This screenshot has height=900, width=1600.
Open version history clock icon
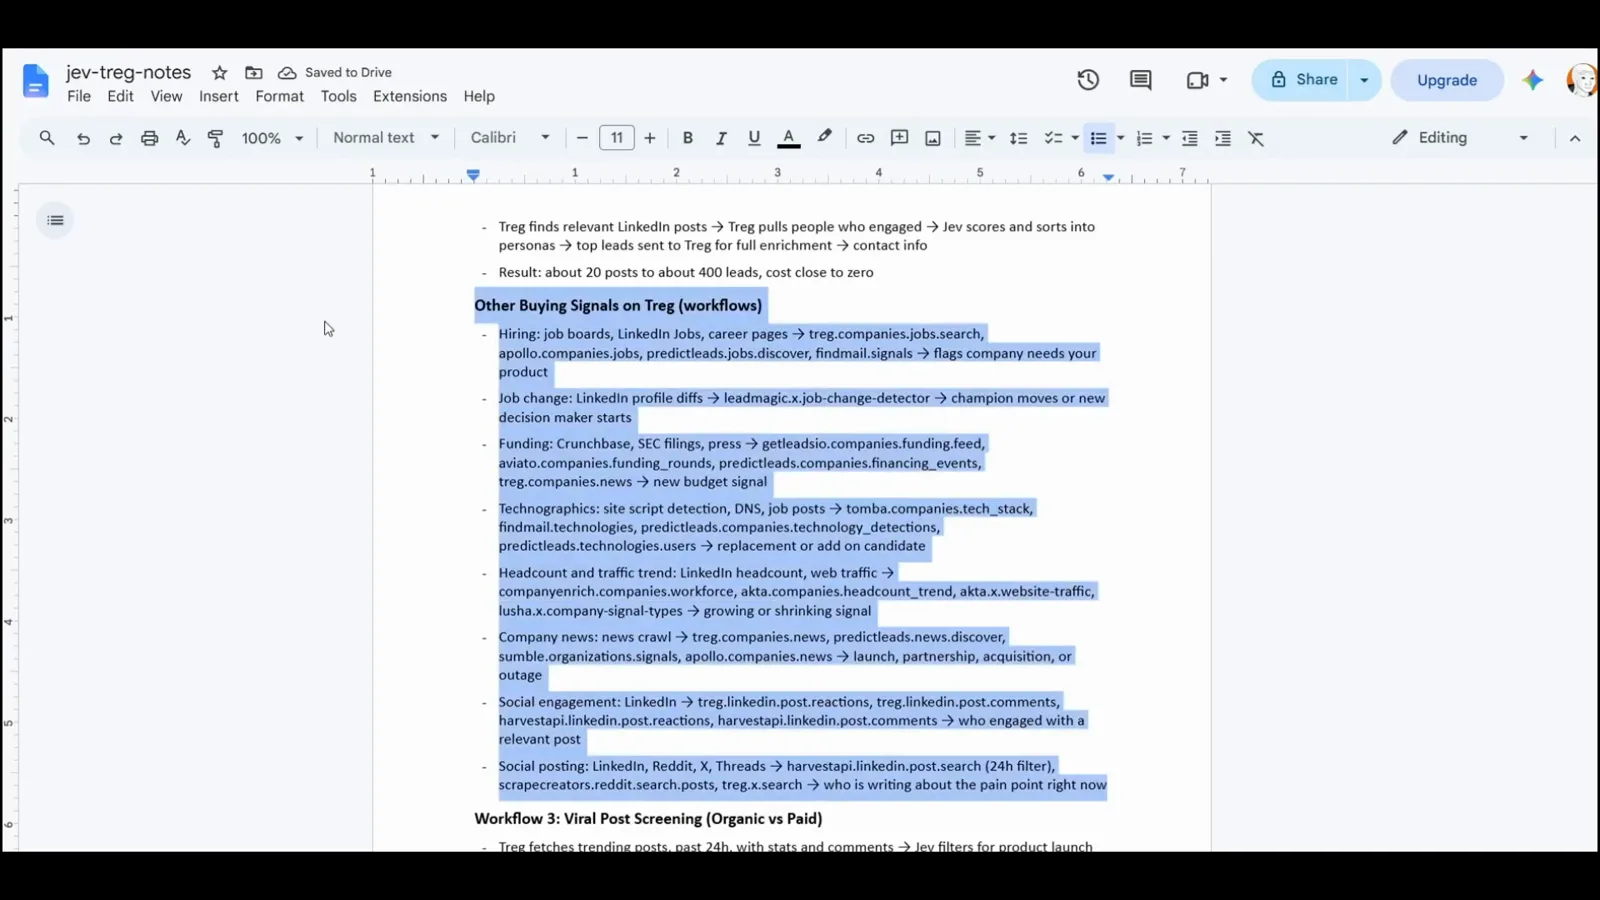click(x=1088, y=80)
